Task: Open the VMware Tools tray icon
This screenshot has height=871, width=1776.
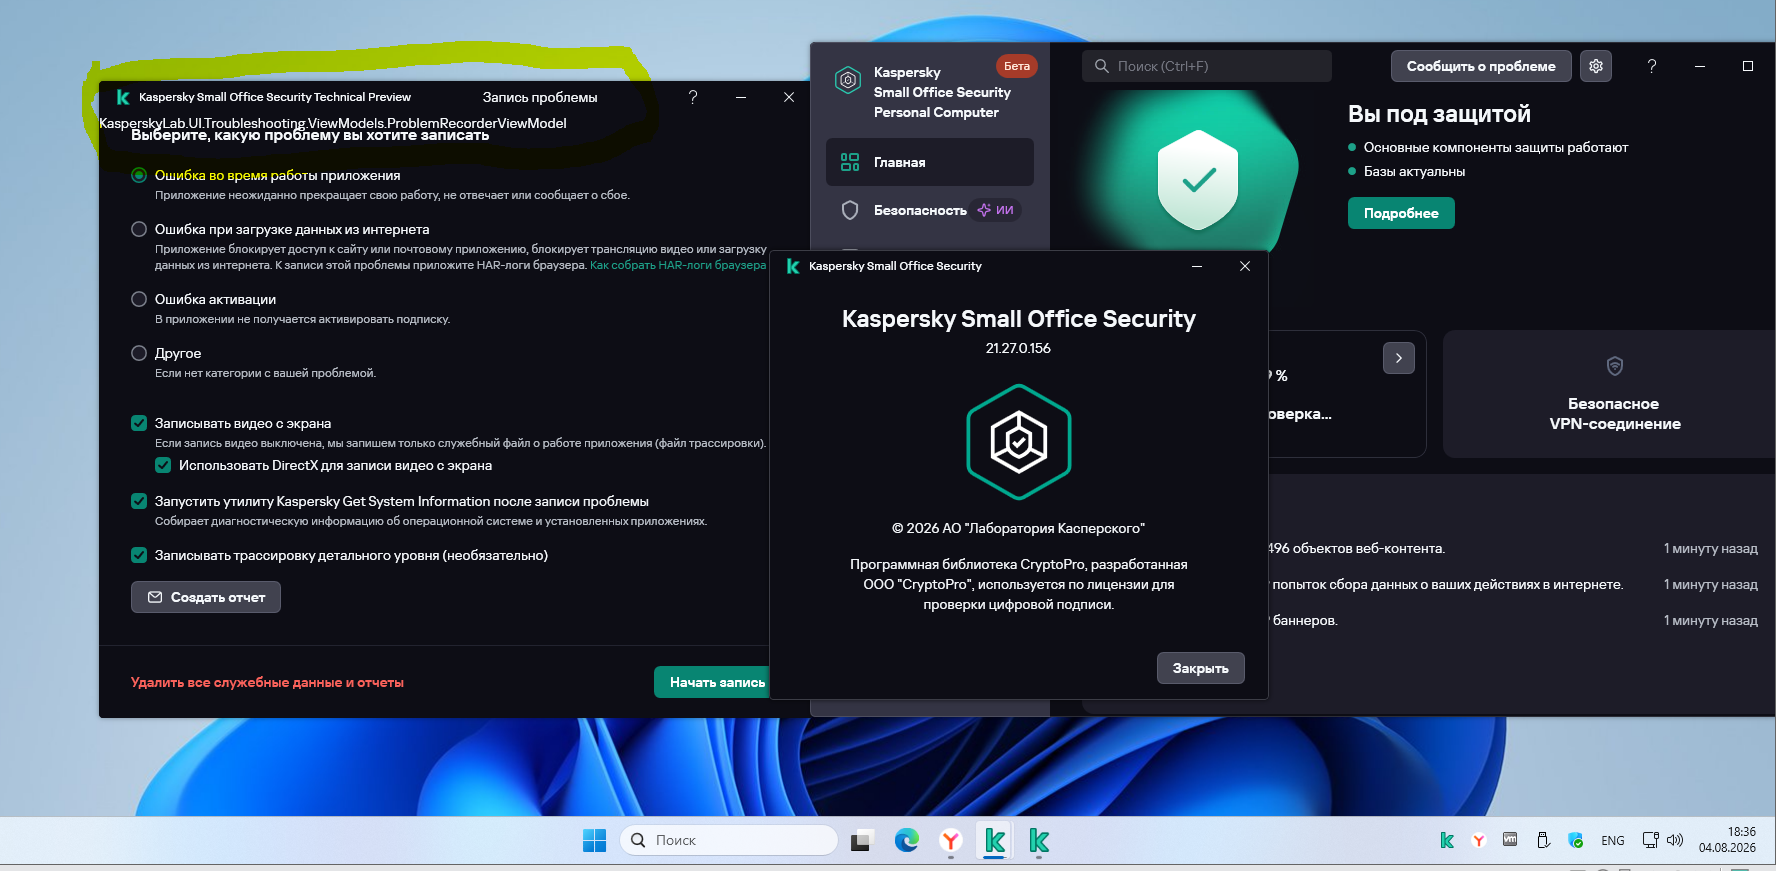Action: 1510,840
